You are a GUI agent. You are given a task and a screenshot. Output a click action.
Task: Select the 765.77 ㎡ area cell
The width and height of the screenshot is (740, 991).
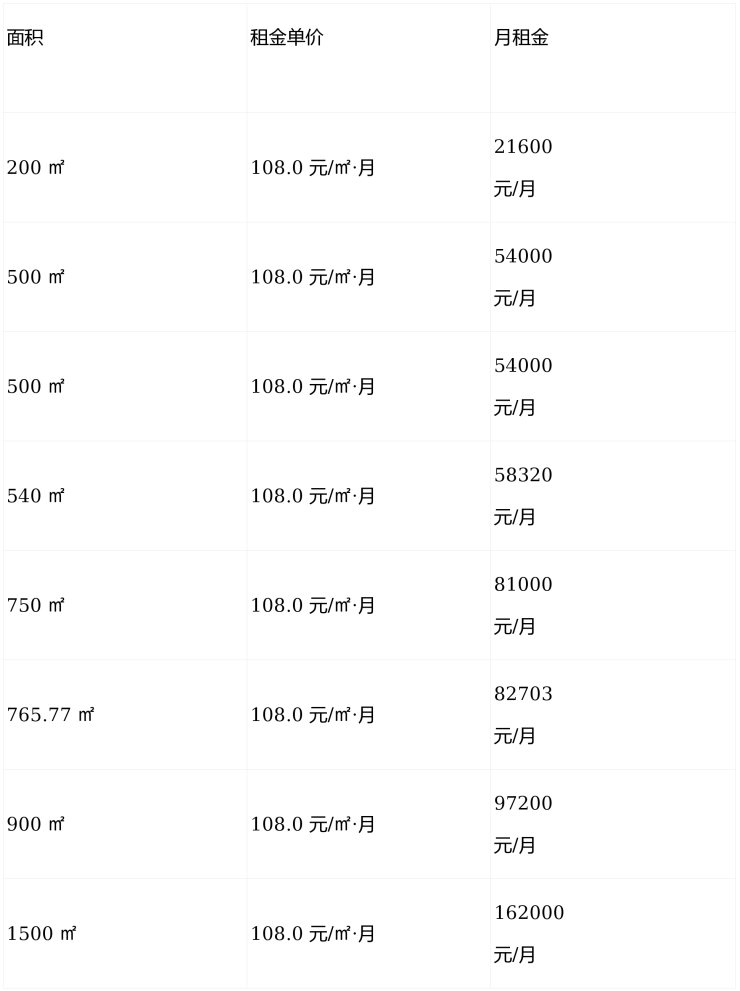point(51,715)
